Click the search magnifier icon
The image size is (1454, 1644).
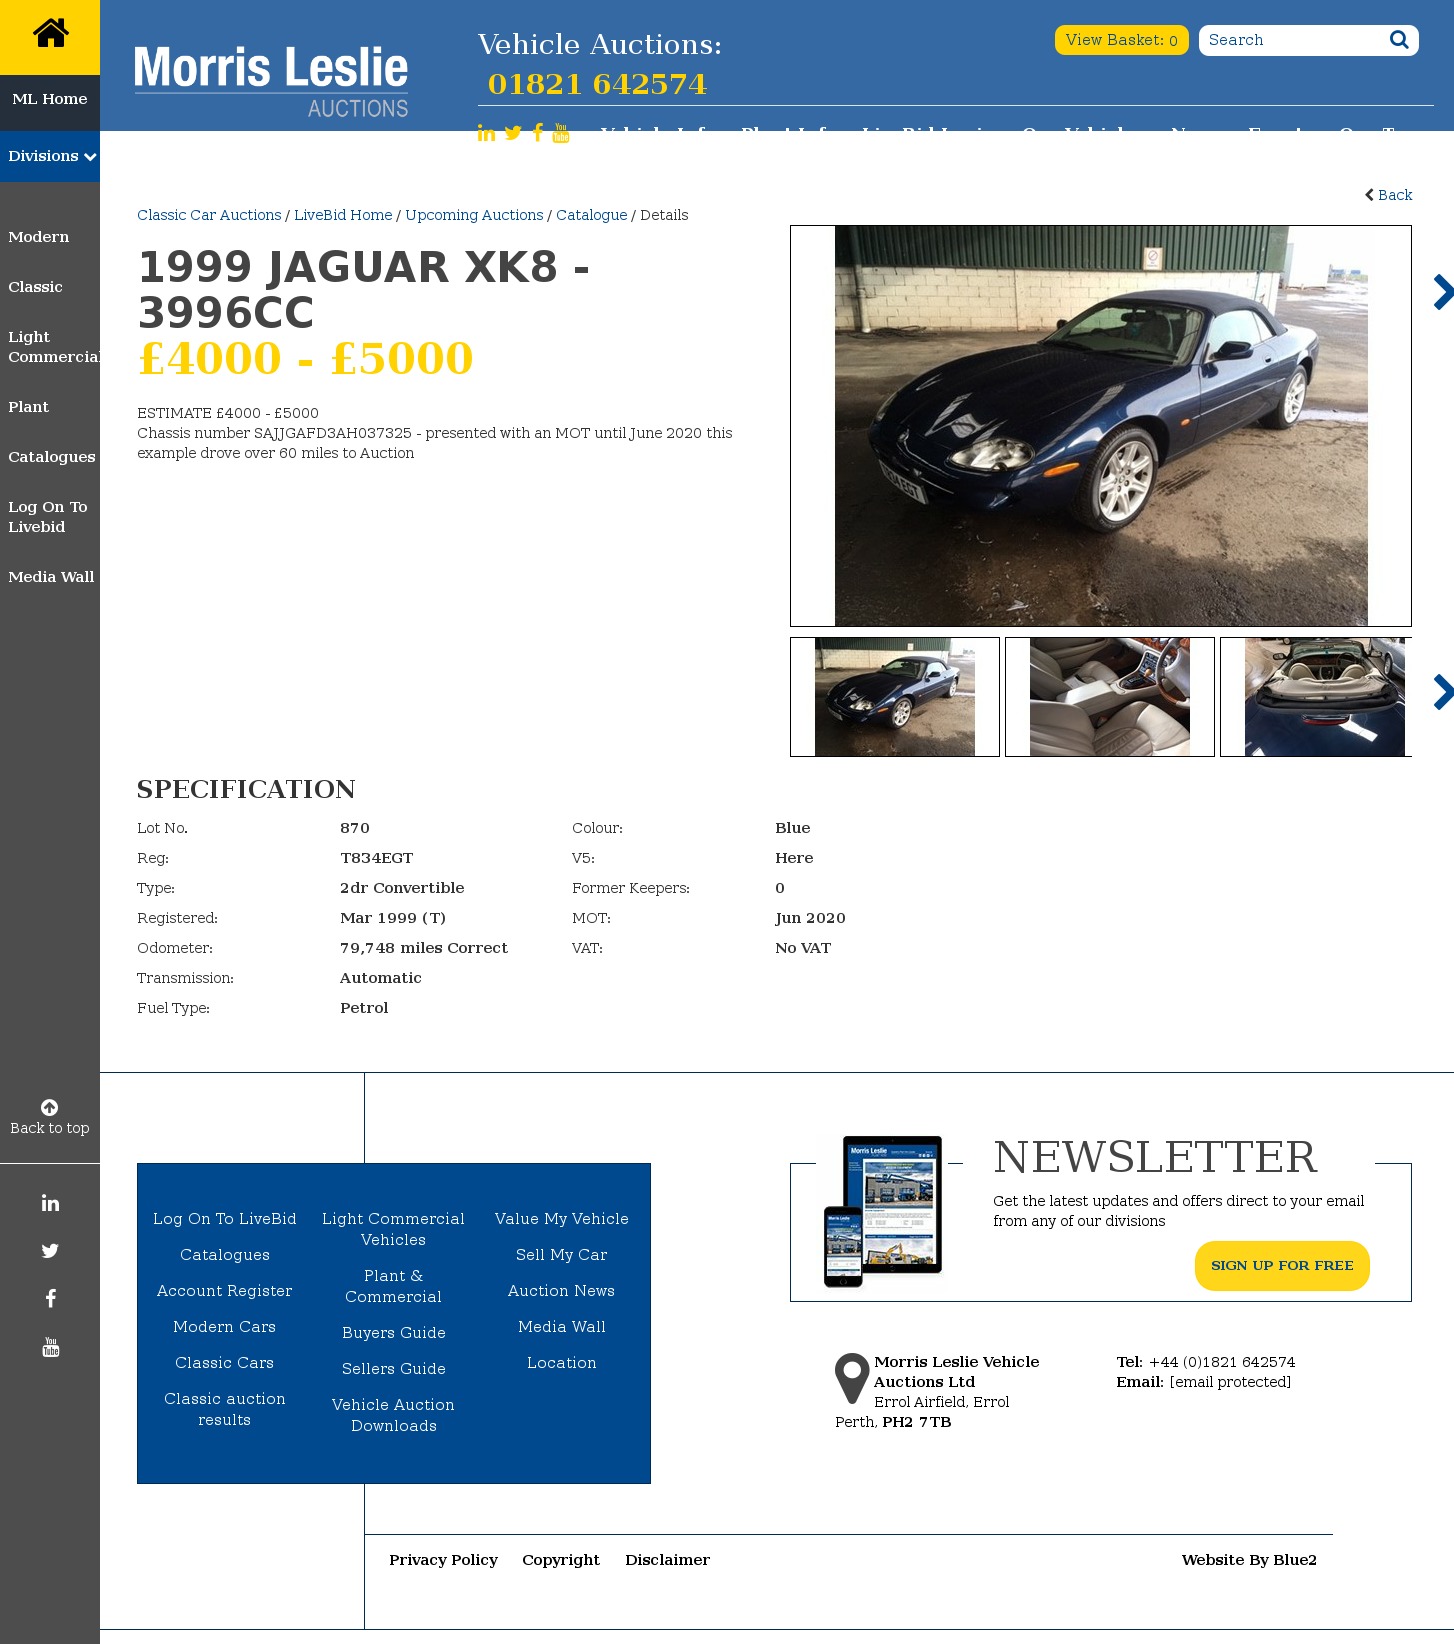1399,40
